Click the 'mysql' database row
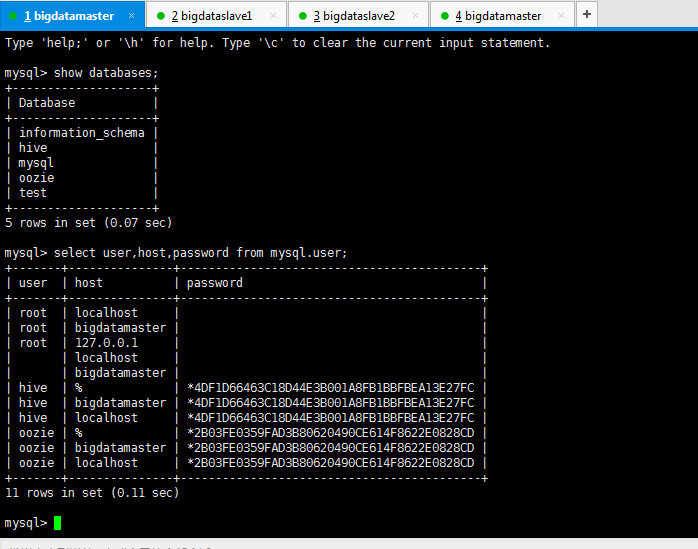The width and height of the screenshot is (698, 549). click(36, 163)
